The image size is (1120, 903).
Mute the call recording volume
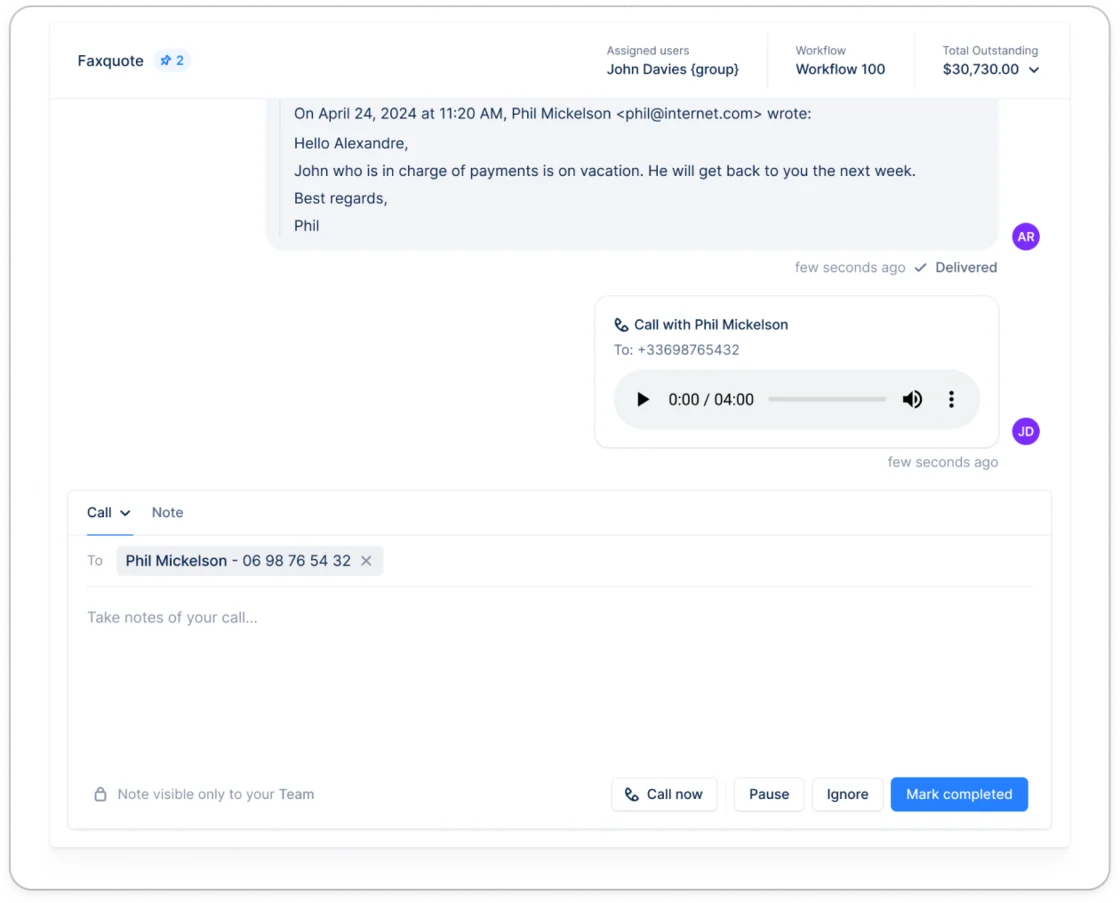(912, 399)
